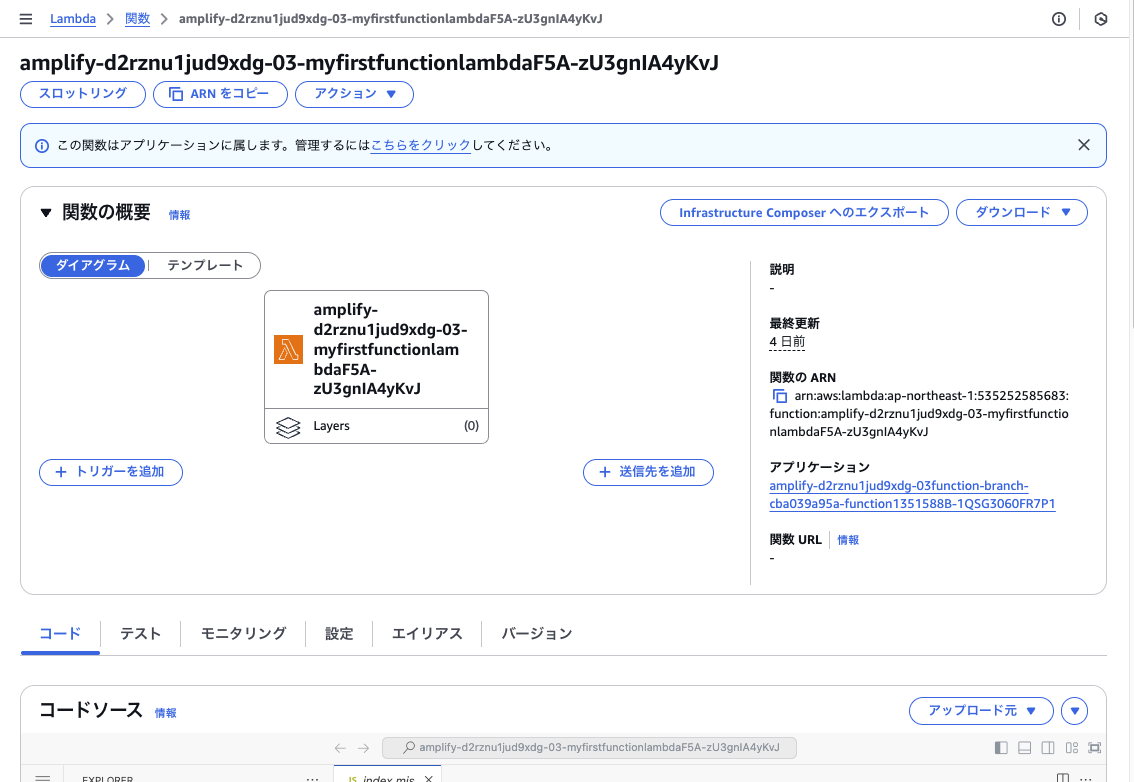Viewport: 1134px width, 782px height.
Task: Dismiss the application info banner
Action: click(1083, 145)
